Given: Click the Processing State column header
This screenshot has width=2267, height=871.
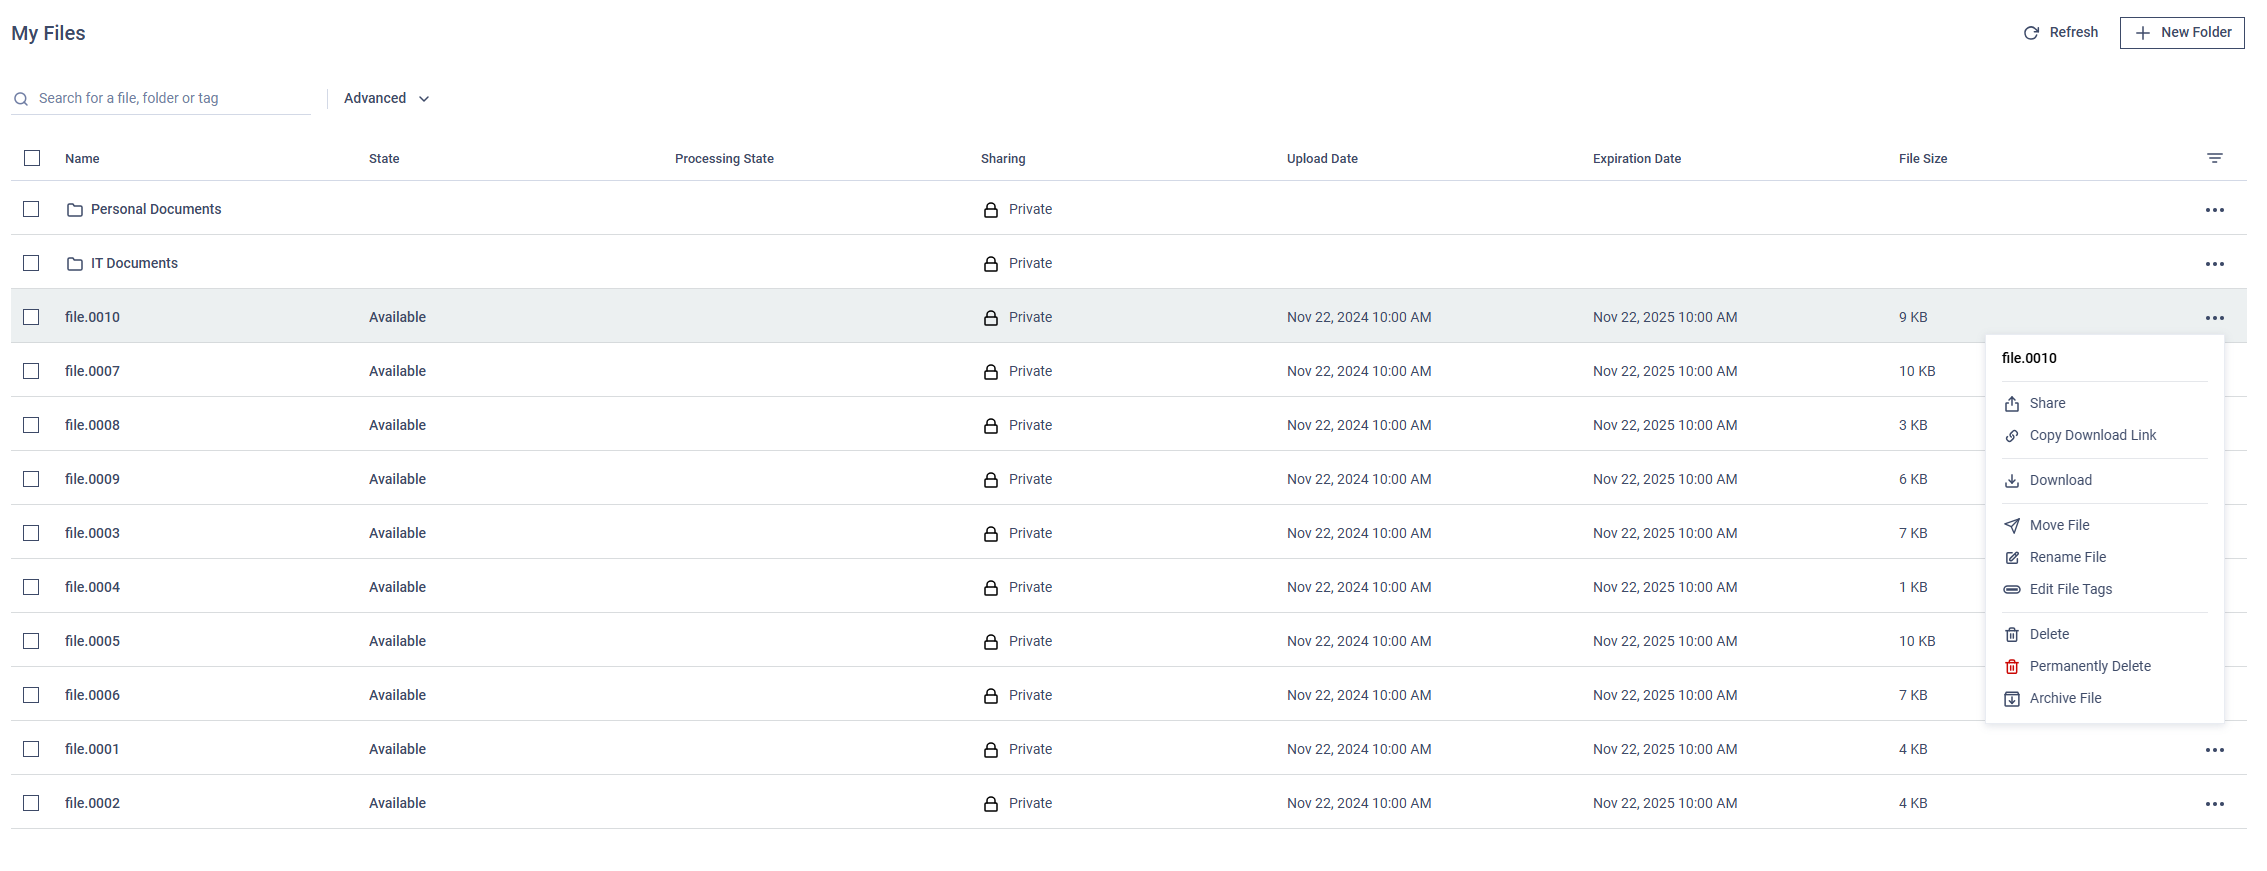Looking at the screenshot, I should pos(724,158).
